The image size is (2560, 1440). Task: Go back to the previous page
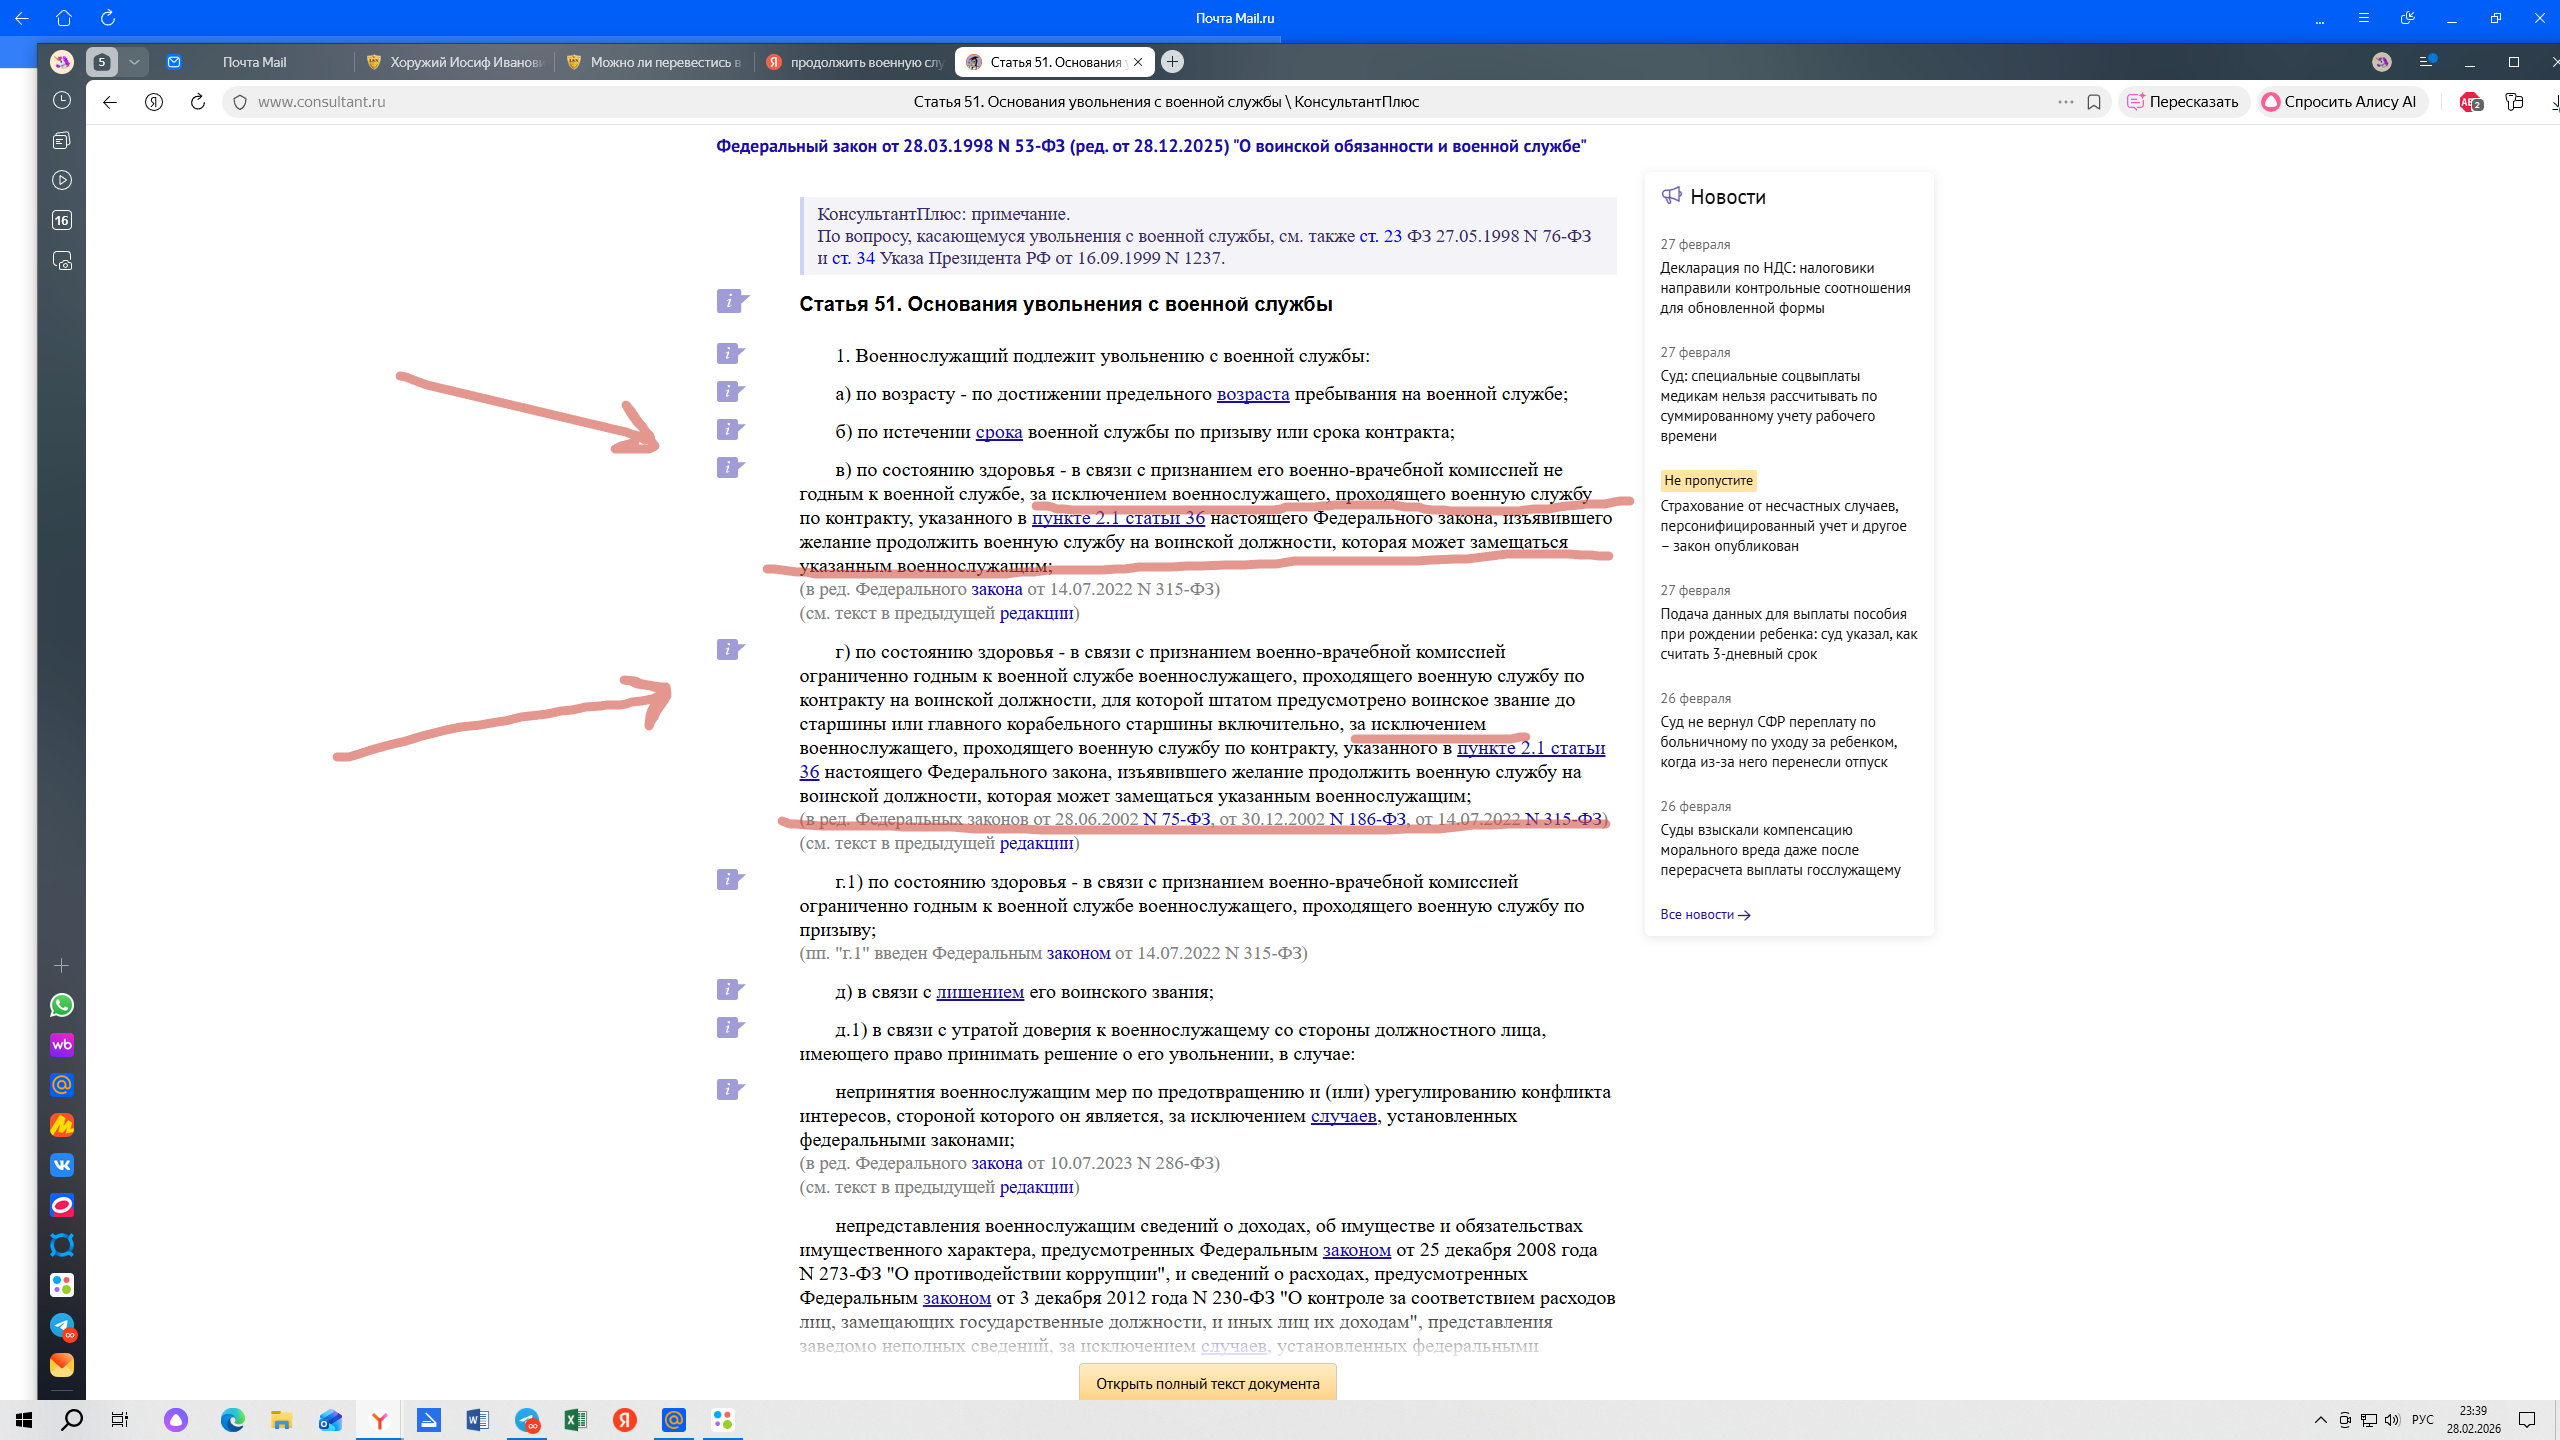coord(110,102)
